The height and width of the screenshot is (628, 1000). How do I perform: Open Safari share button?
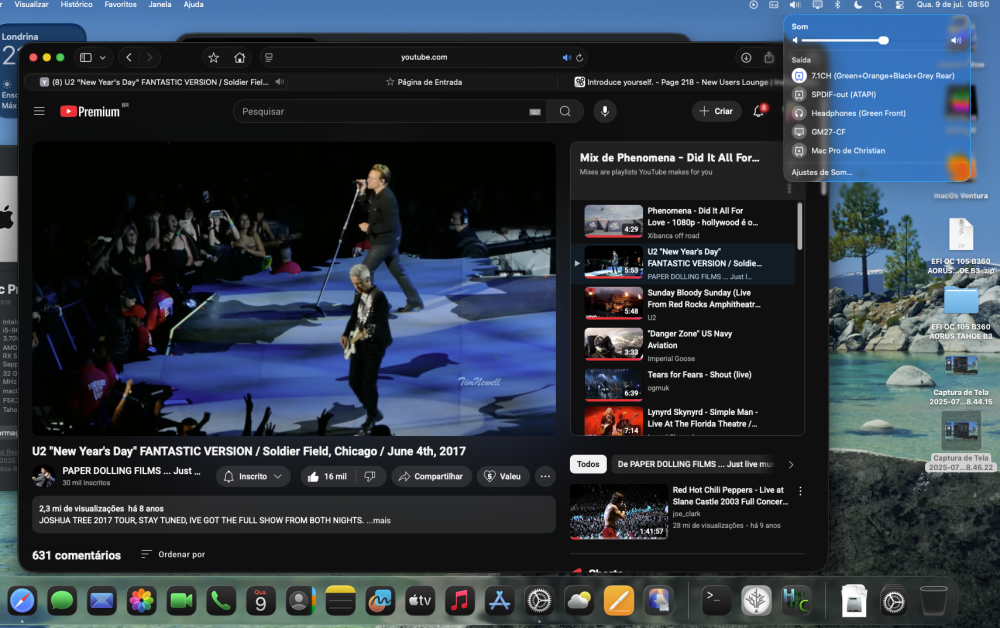click(769, 57)
